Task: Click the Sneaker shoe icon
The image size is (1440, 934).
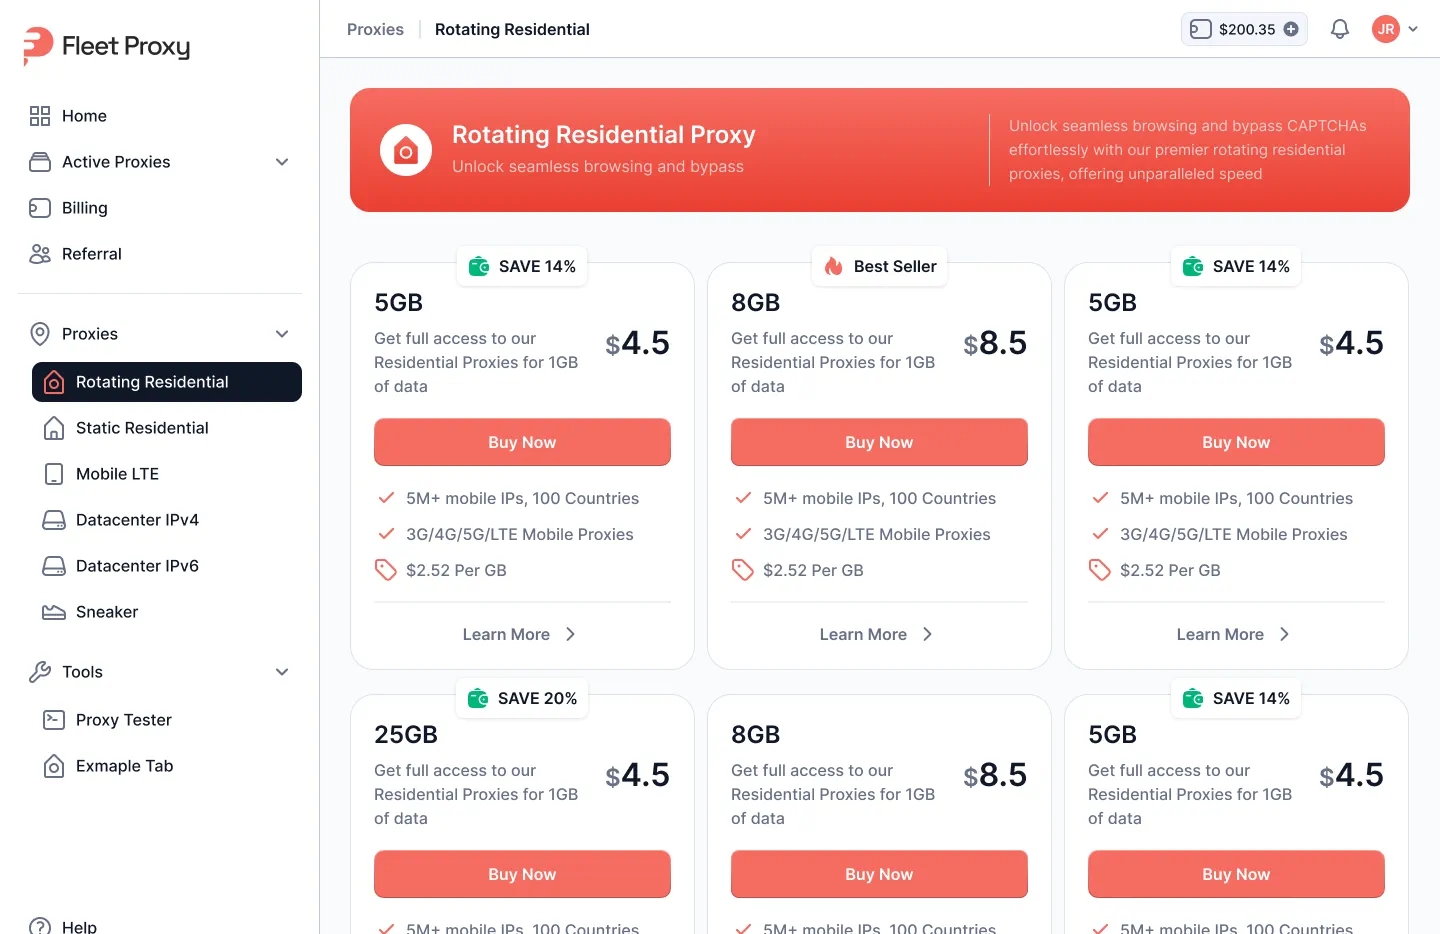Action: (54, 612)
